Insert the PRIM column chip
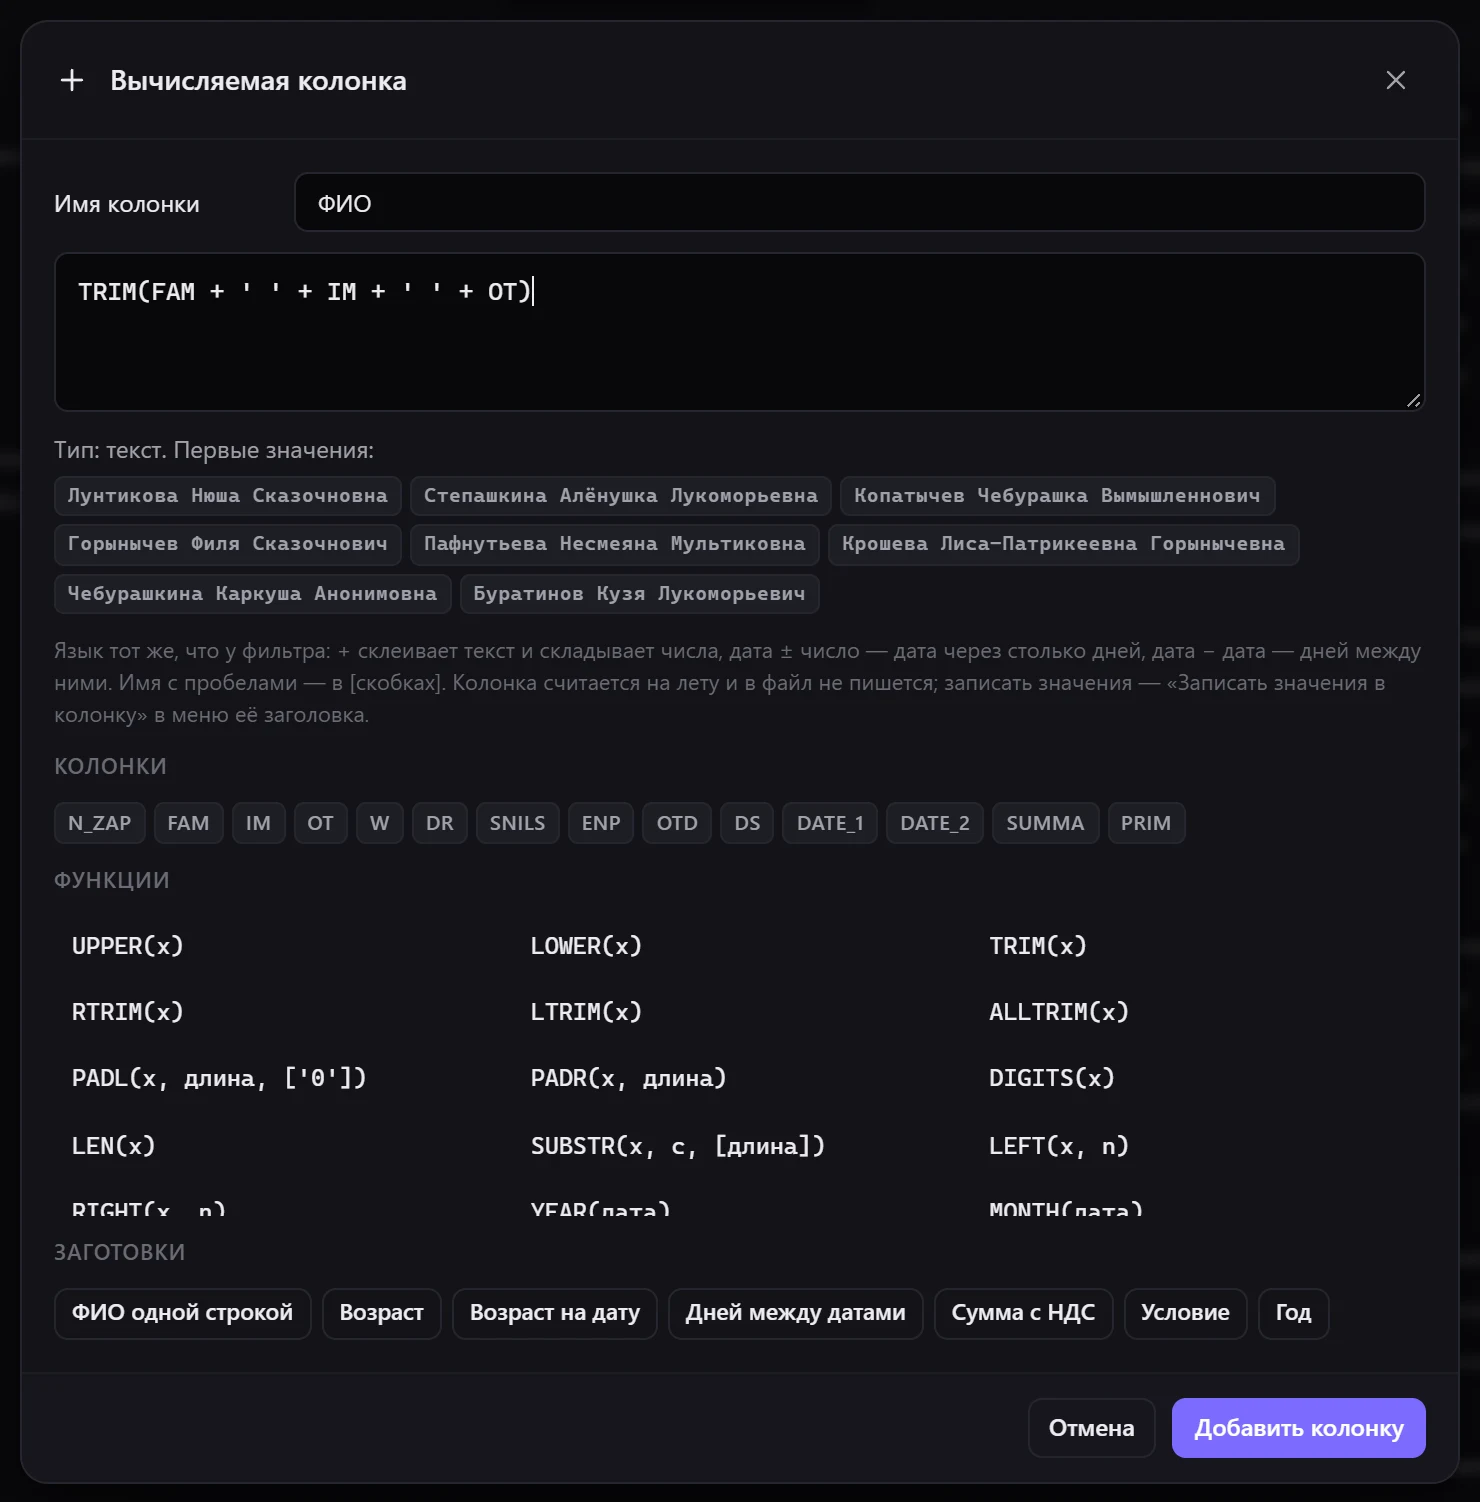The width and height of the screenshot is (1480, 1502). coord(1146,823)
